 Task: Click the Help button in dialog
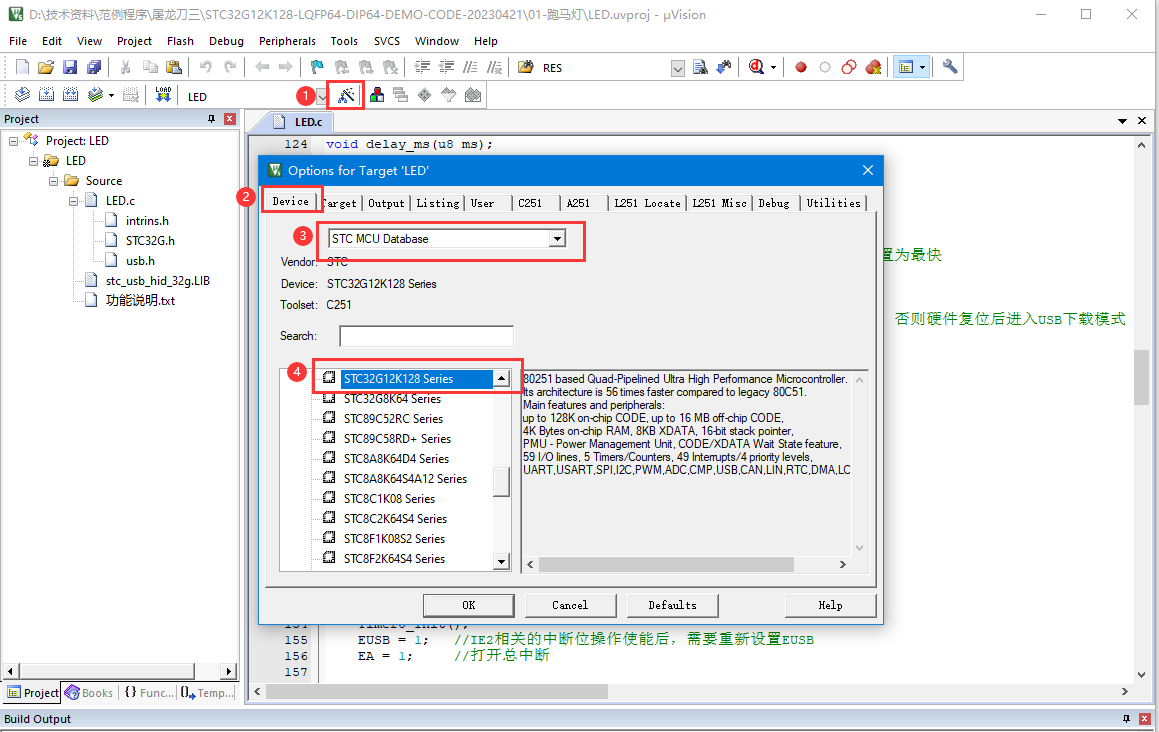tap(830, 606)
